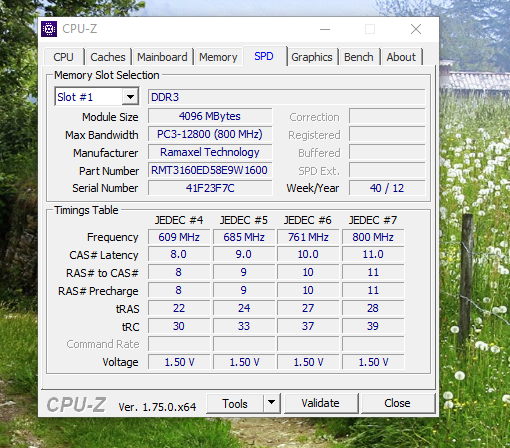Select the SPD tab

264,56
